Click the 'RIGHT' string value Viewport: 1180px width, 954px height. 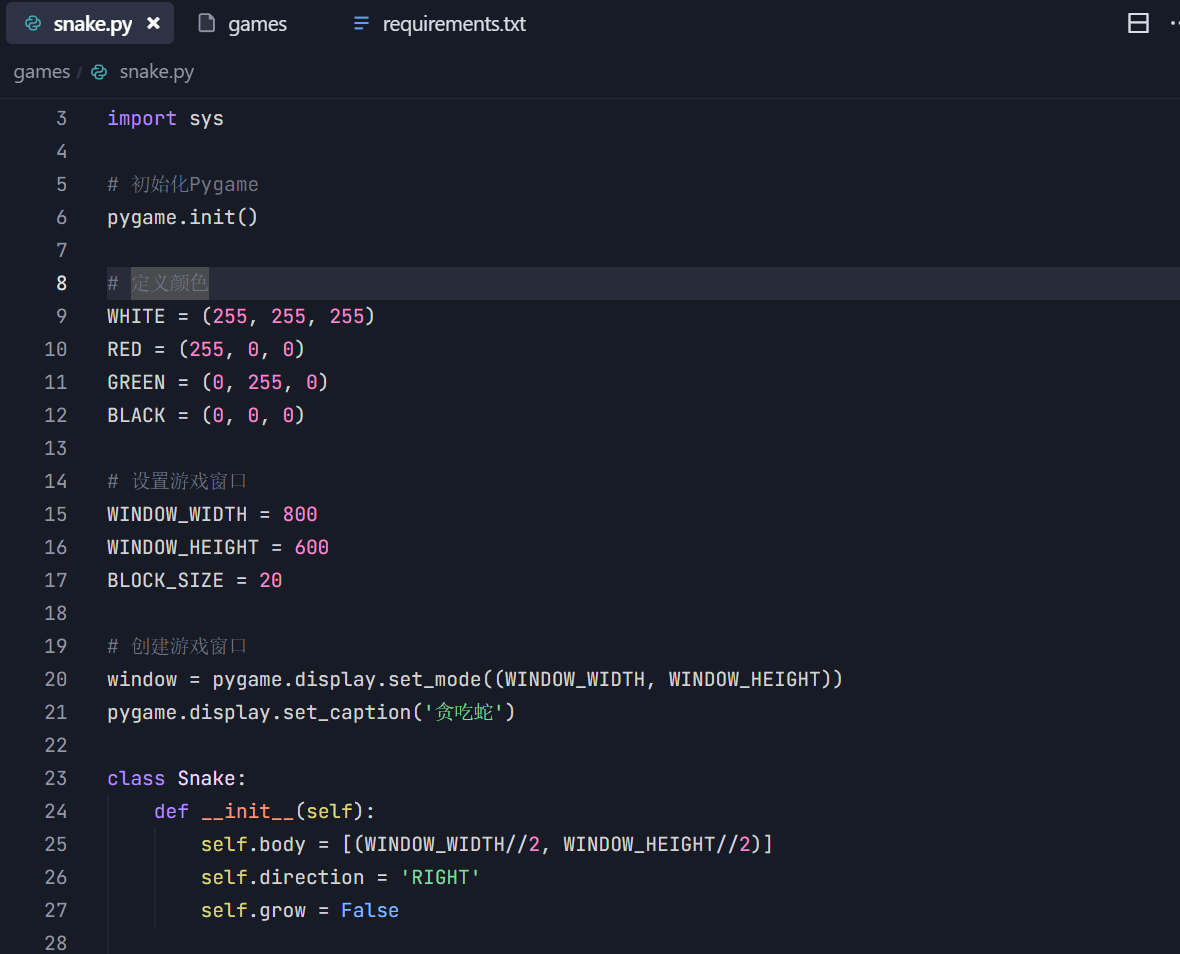[x=440, y=877]
